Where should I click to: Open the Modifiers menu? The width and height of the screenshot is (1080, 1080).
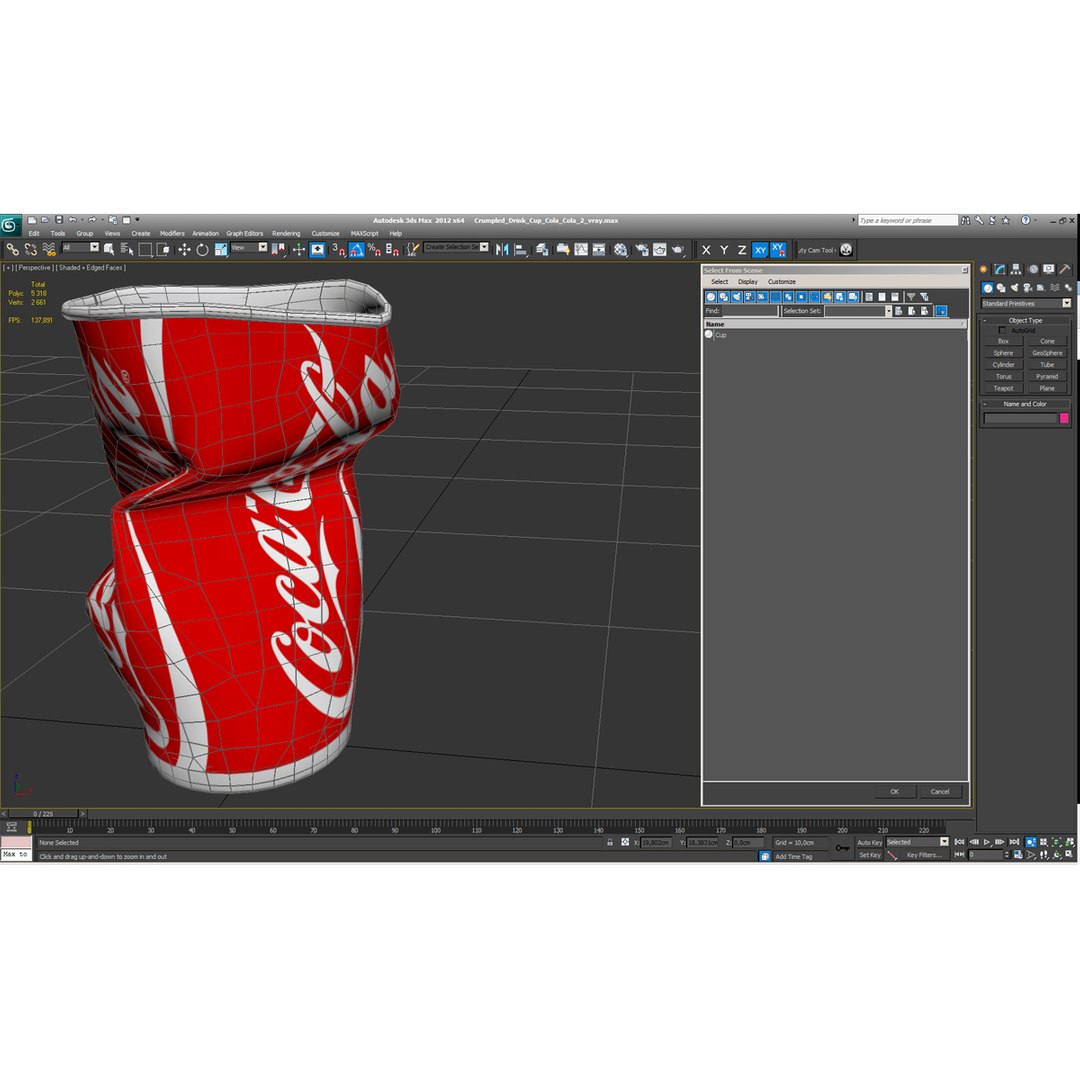172,233
